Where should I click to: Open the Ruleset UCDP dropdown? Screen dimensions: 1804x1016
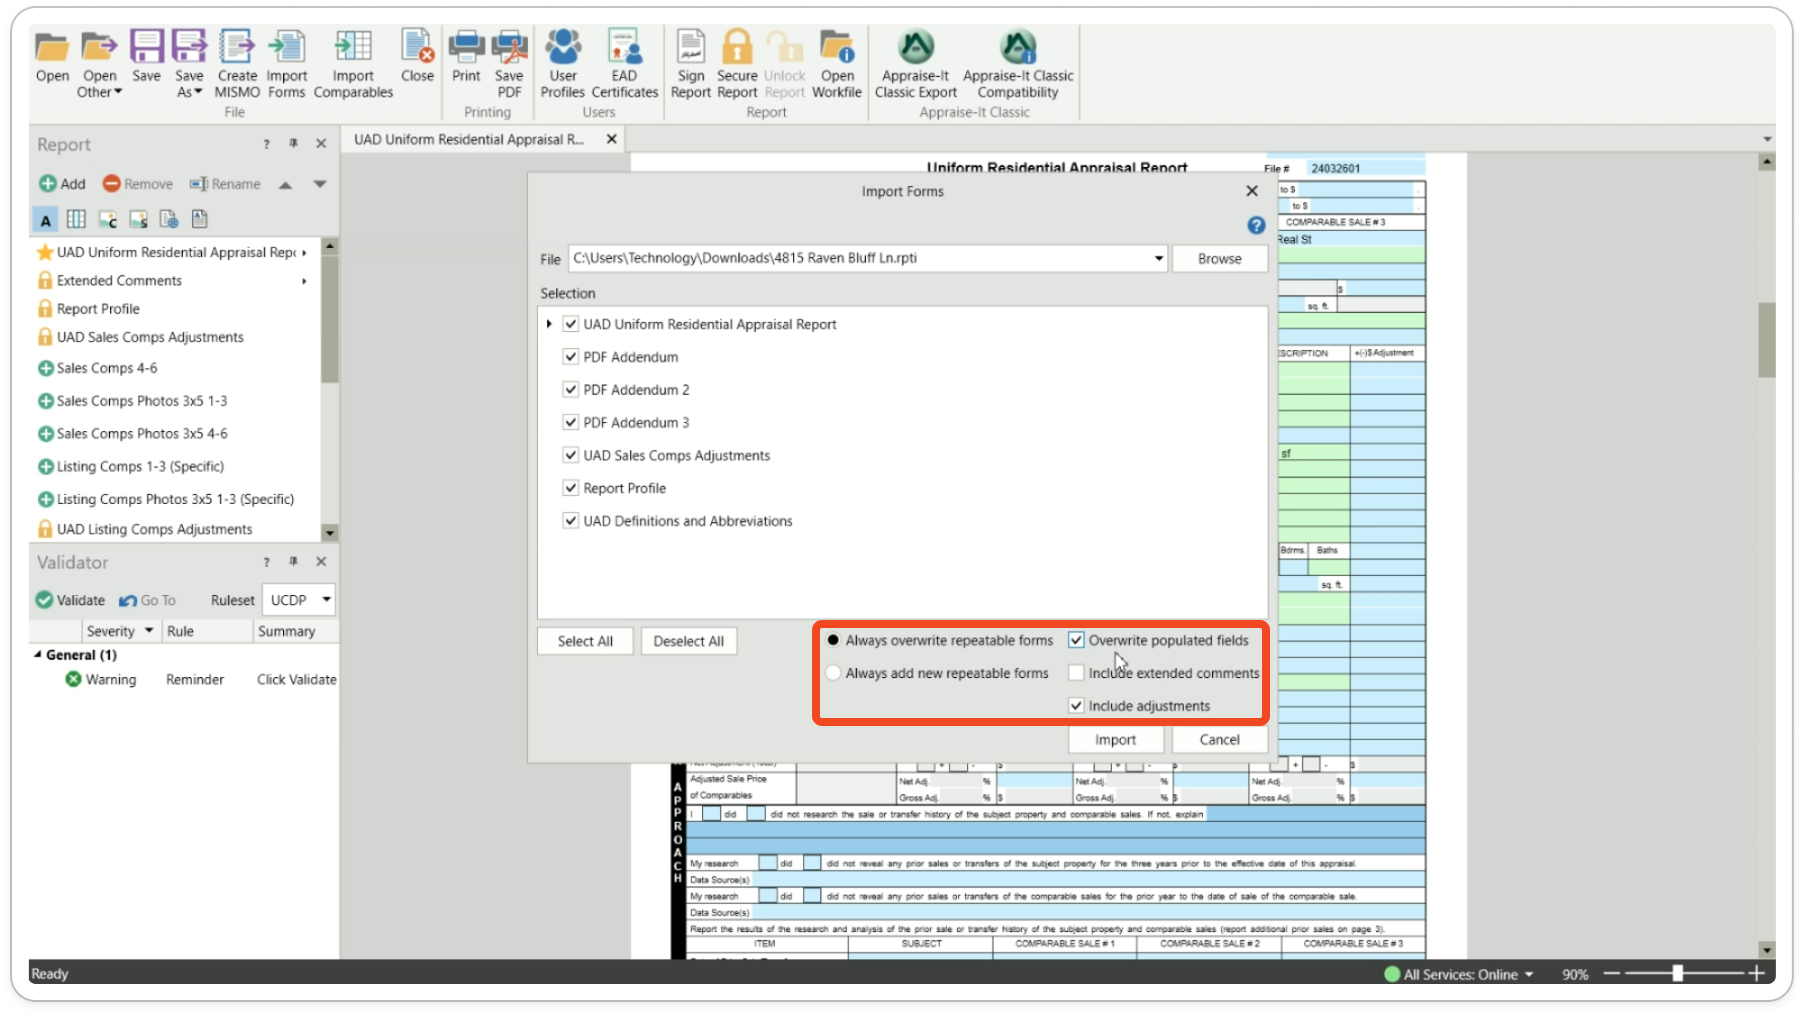(x=326, y=600)
